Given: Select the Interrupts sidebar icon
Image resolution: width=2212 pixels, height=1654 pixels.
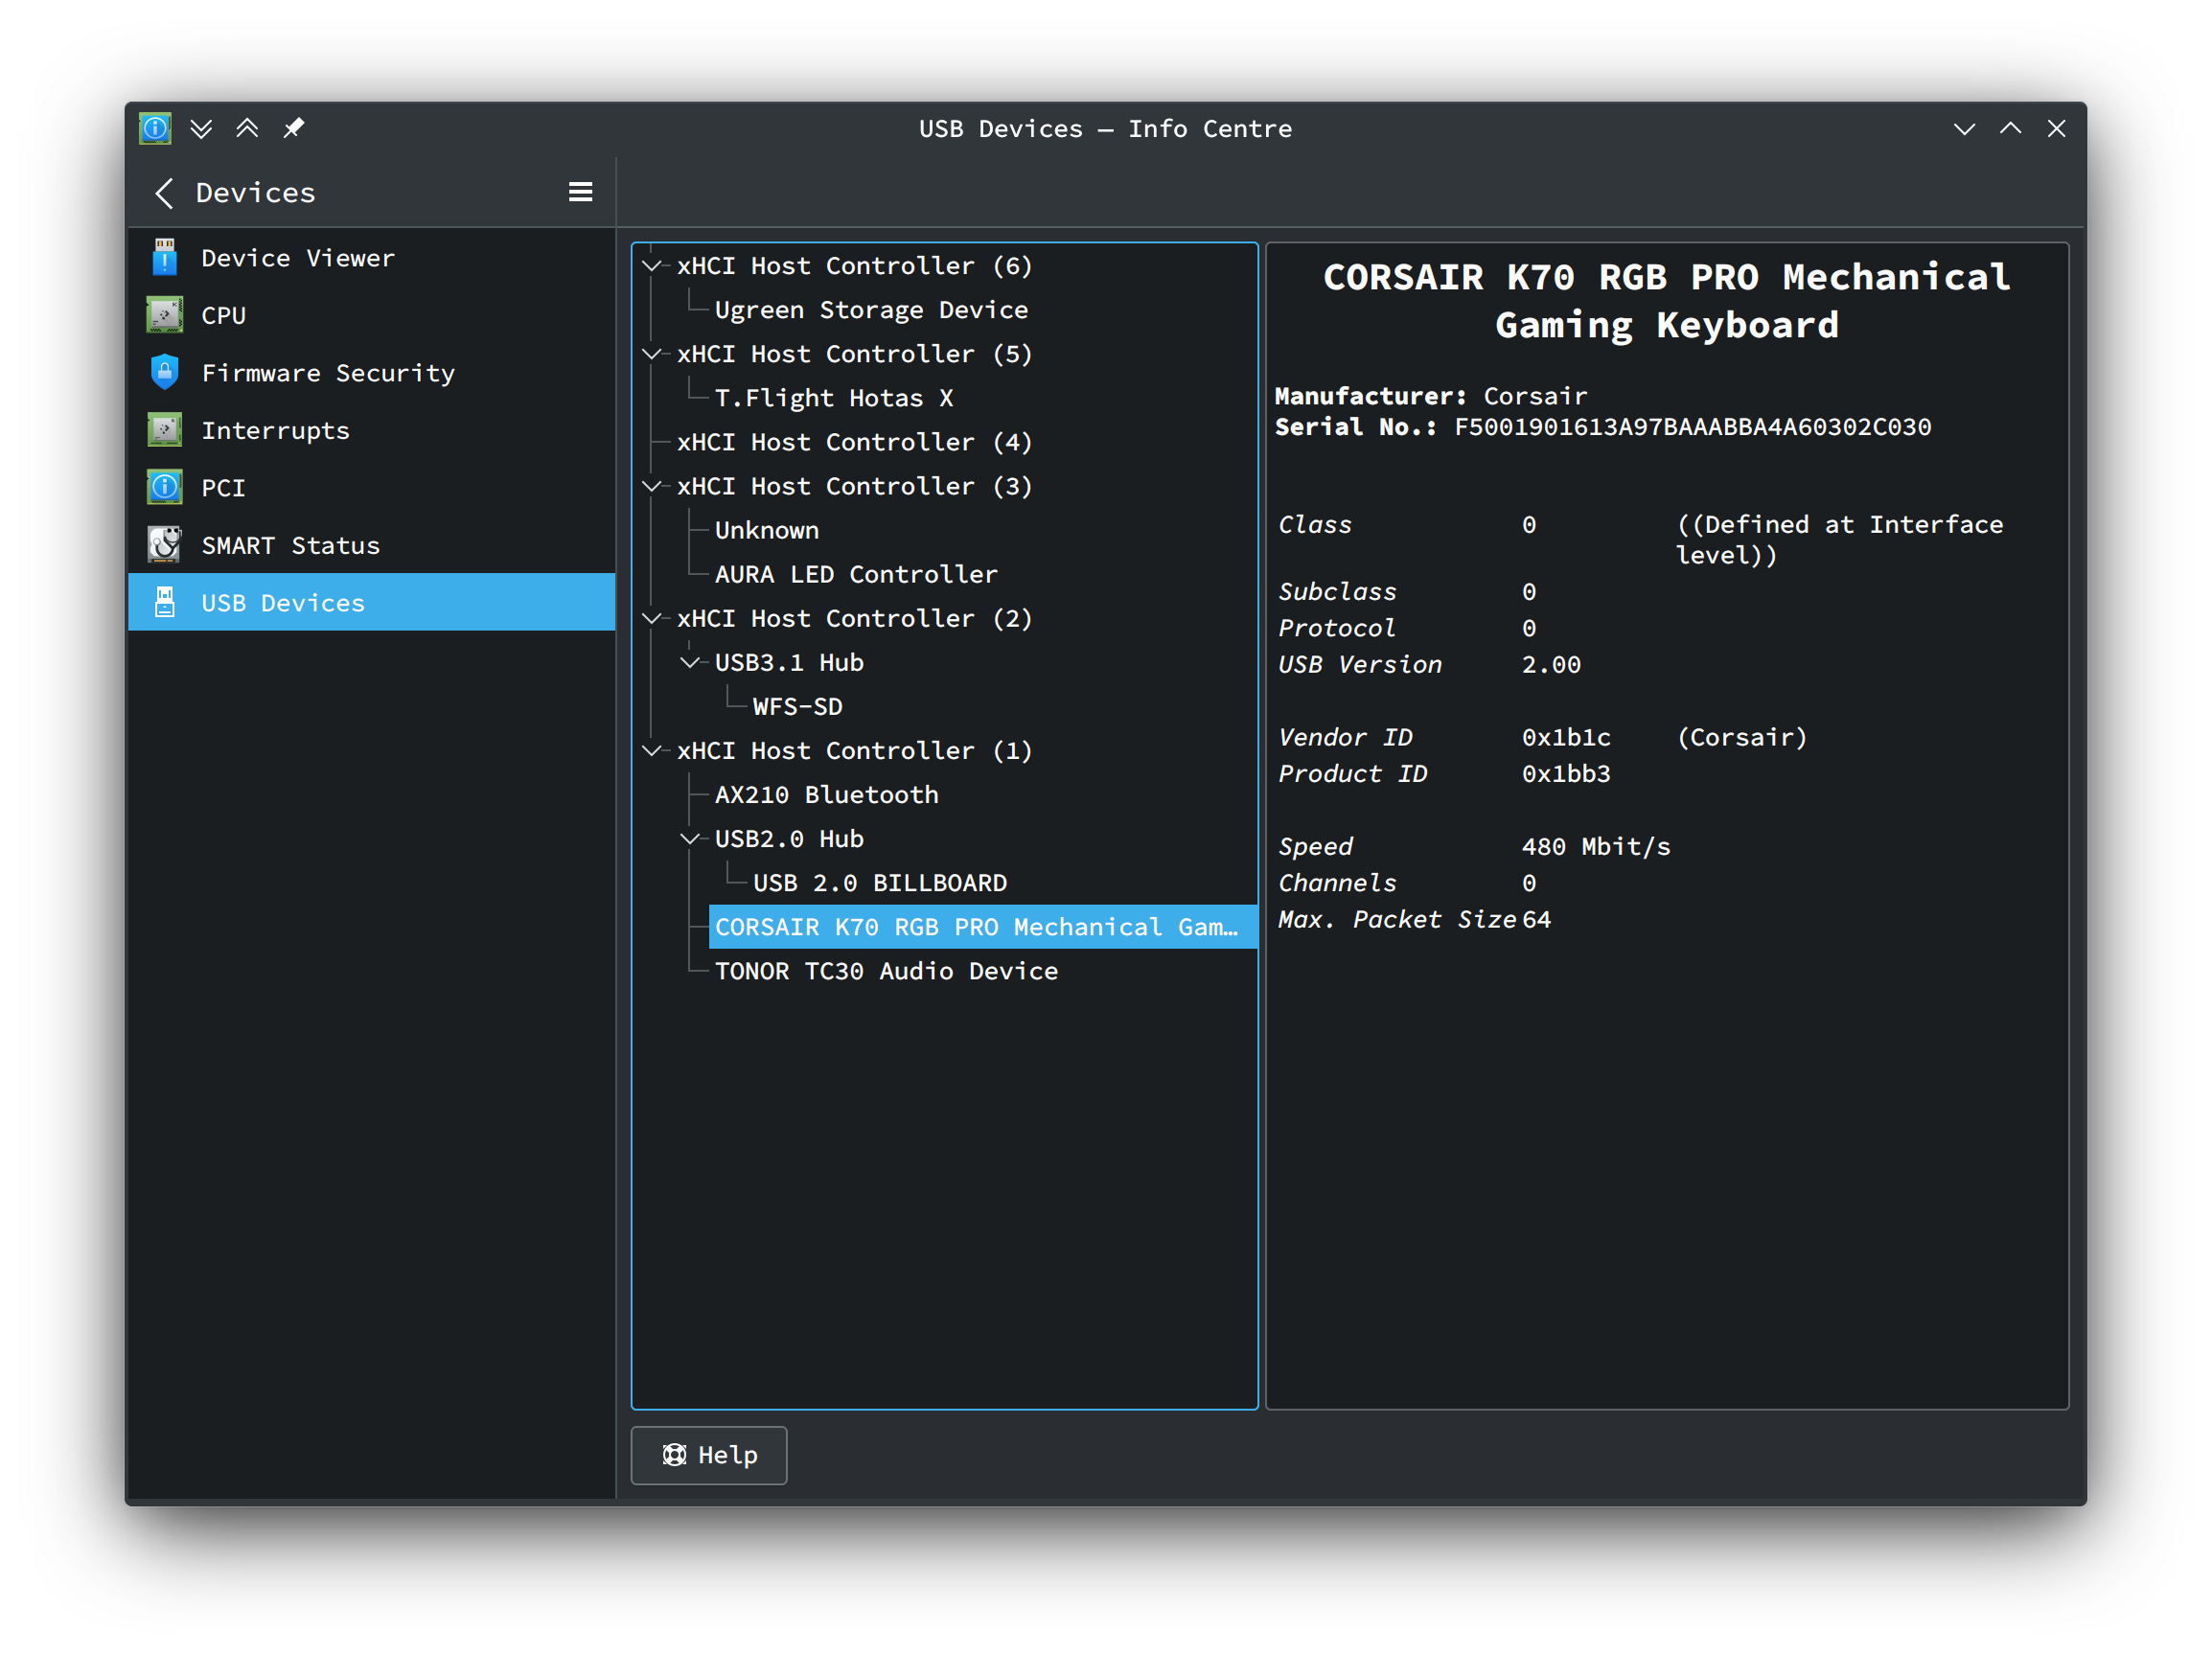Looking at the screenshot, I should (x=165, y=429).
